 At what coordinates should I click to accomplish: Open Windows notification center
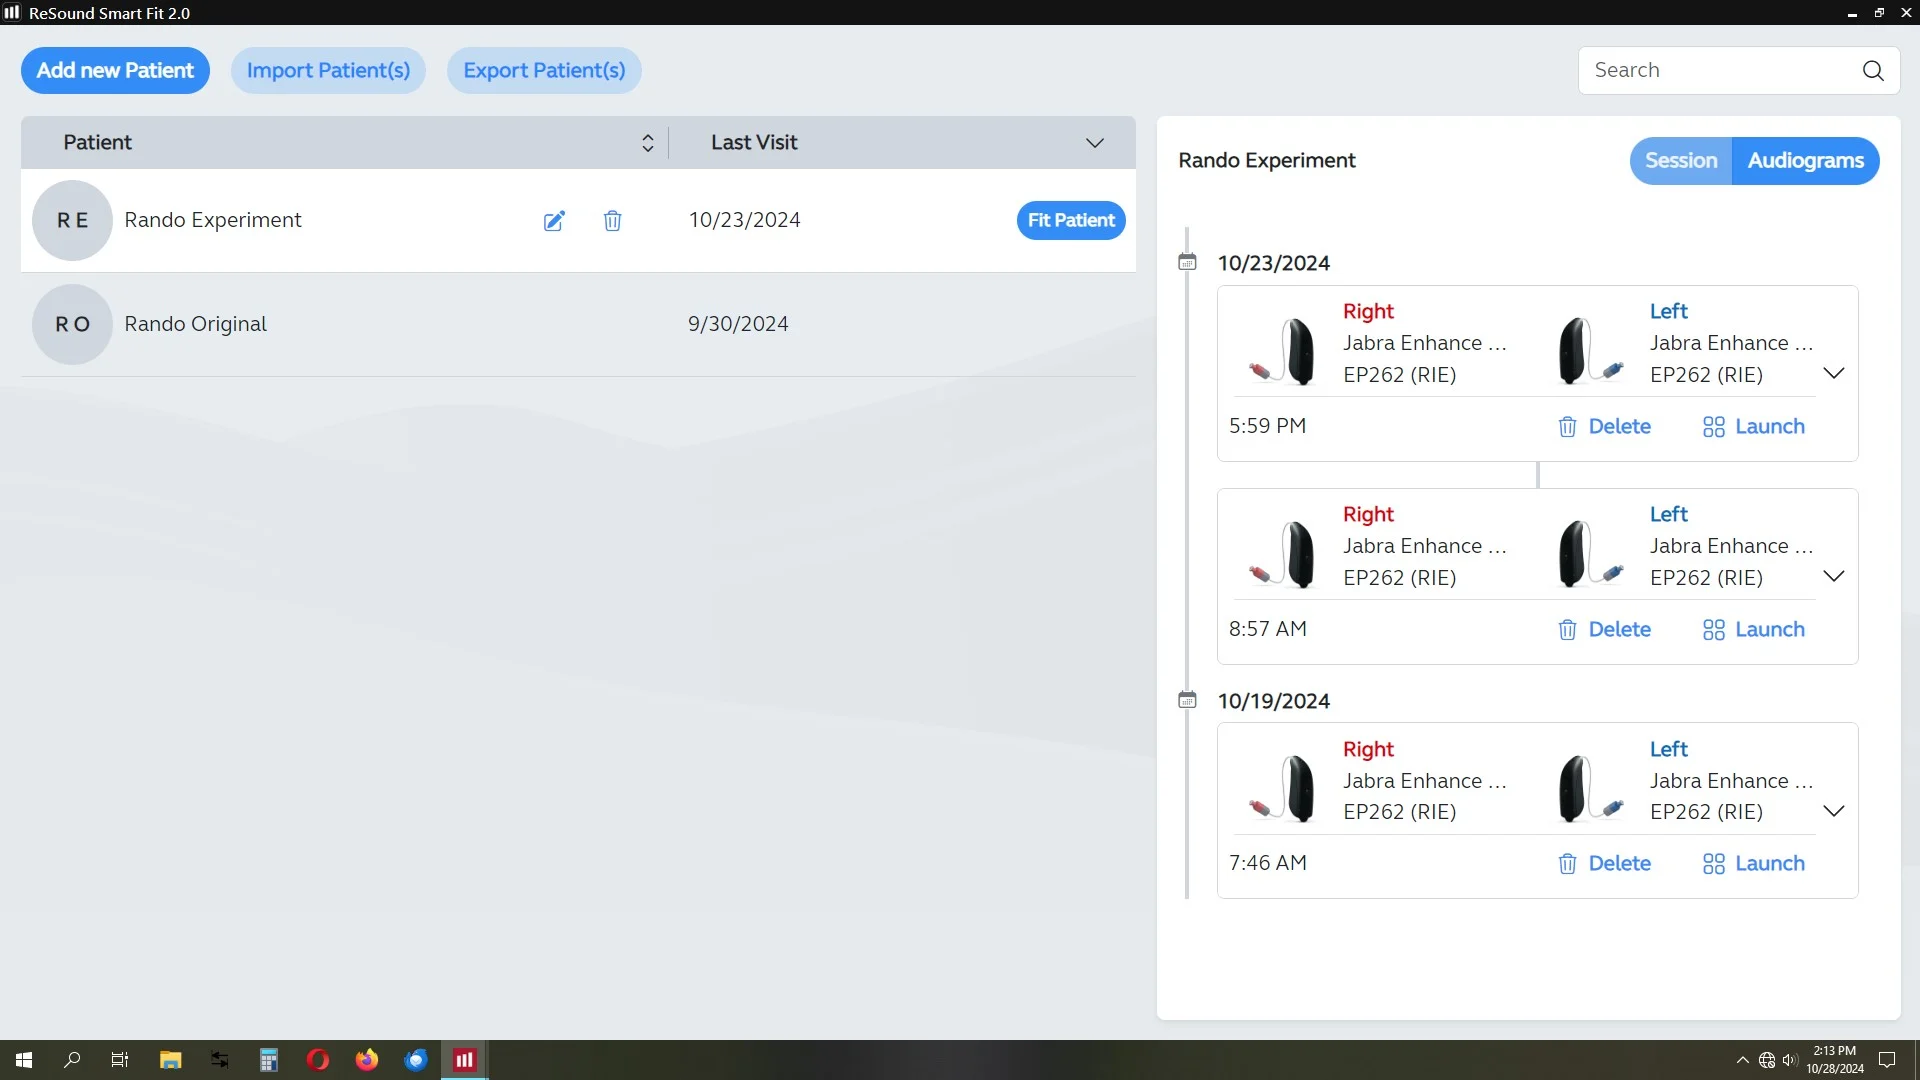pos(1887,1060)
